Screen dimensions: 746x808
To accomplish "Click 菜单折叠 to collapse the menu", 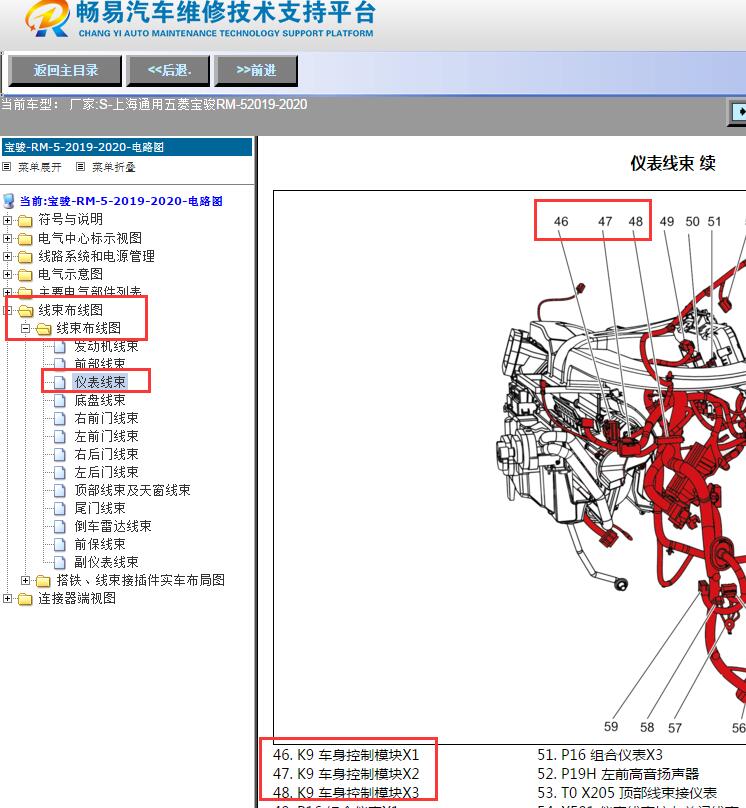I will coord(113,167).
